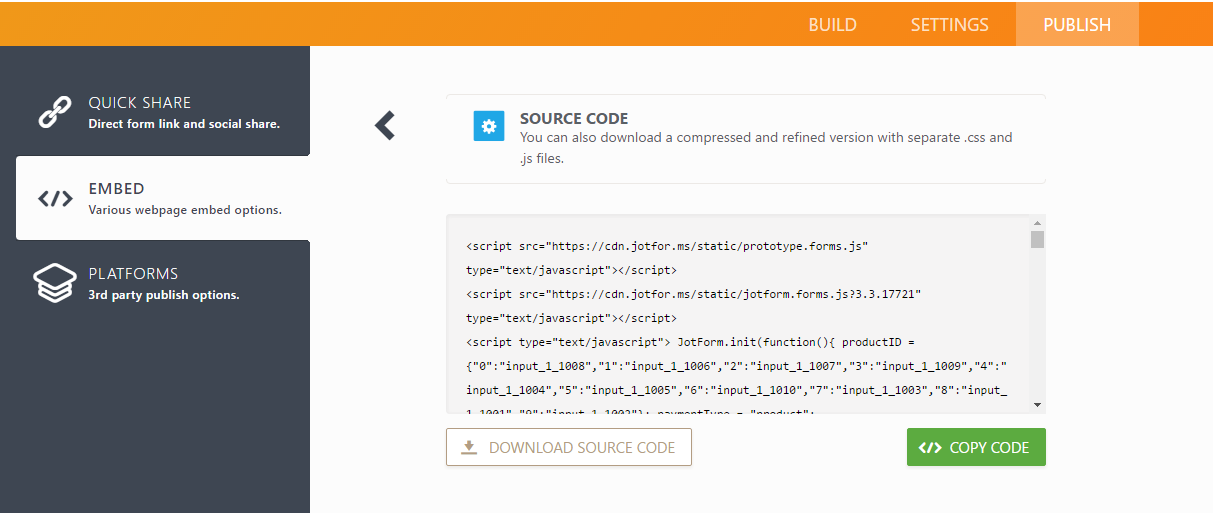Click the code box scroll up arrow
The image size is (1213, 513).
pos(1038,223)
